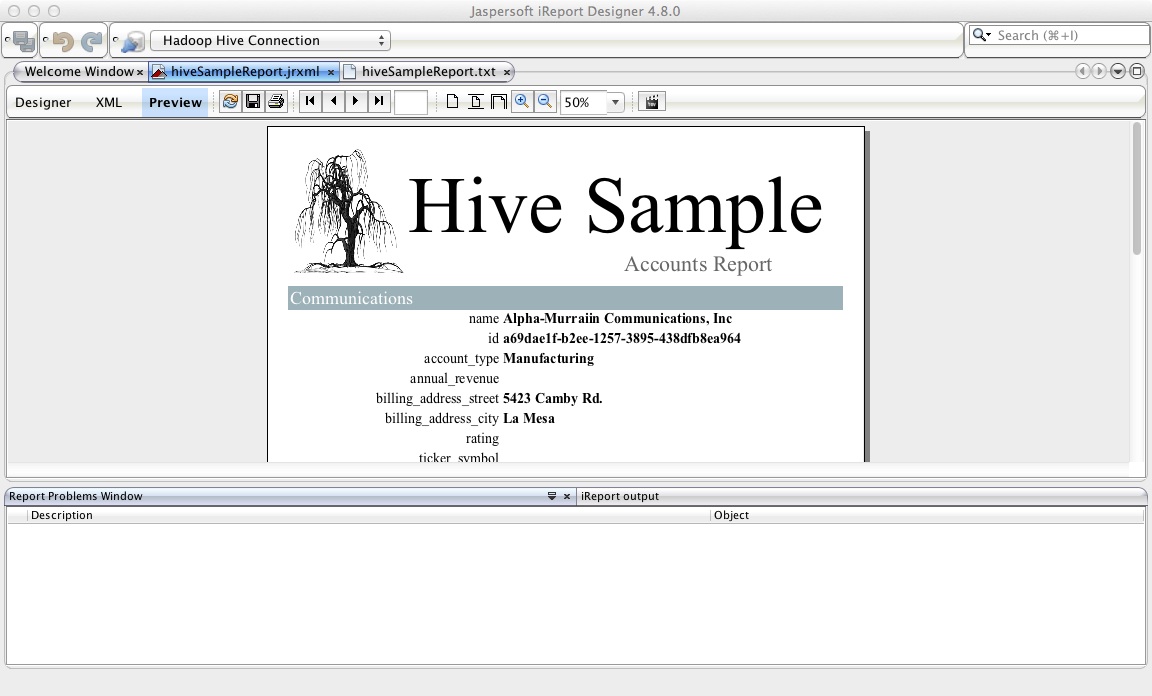The width and height of the screenshot is (1152, 696).
Task: Close the Welcome Window tab
Action: click(140, 72)
